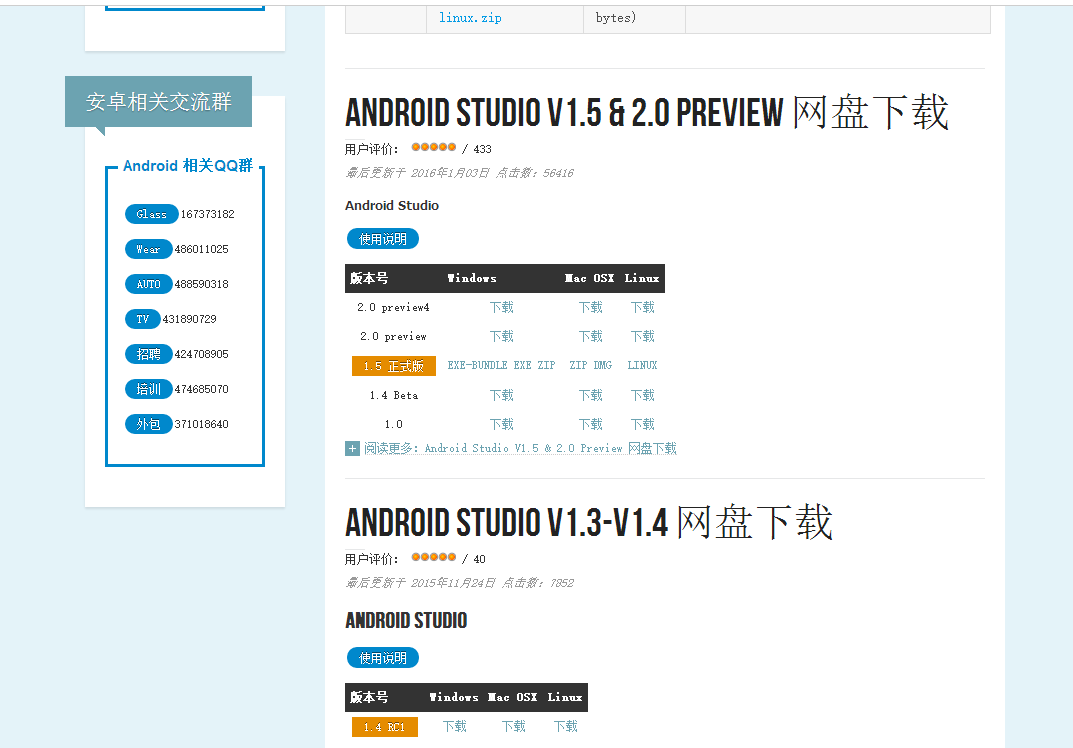This screenshot has width=1073, height=748.
Task: Click the 培训 QQ group badge
Action: [148, 389]
